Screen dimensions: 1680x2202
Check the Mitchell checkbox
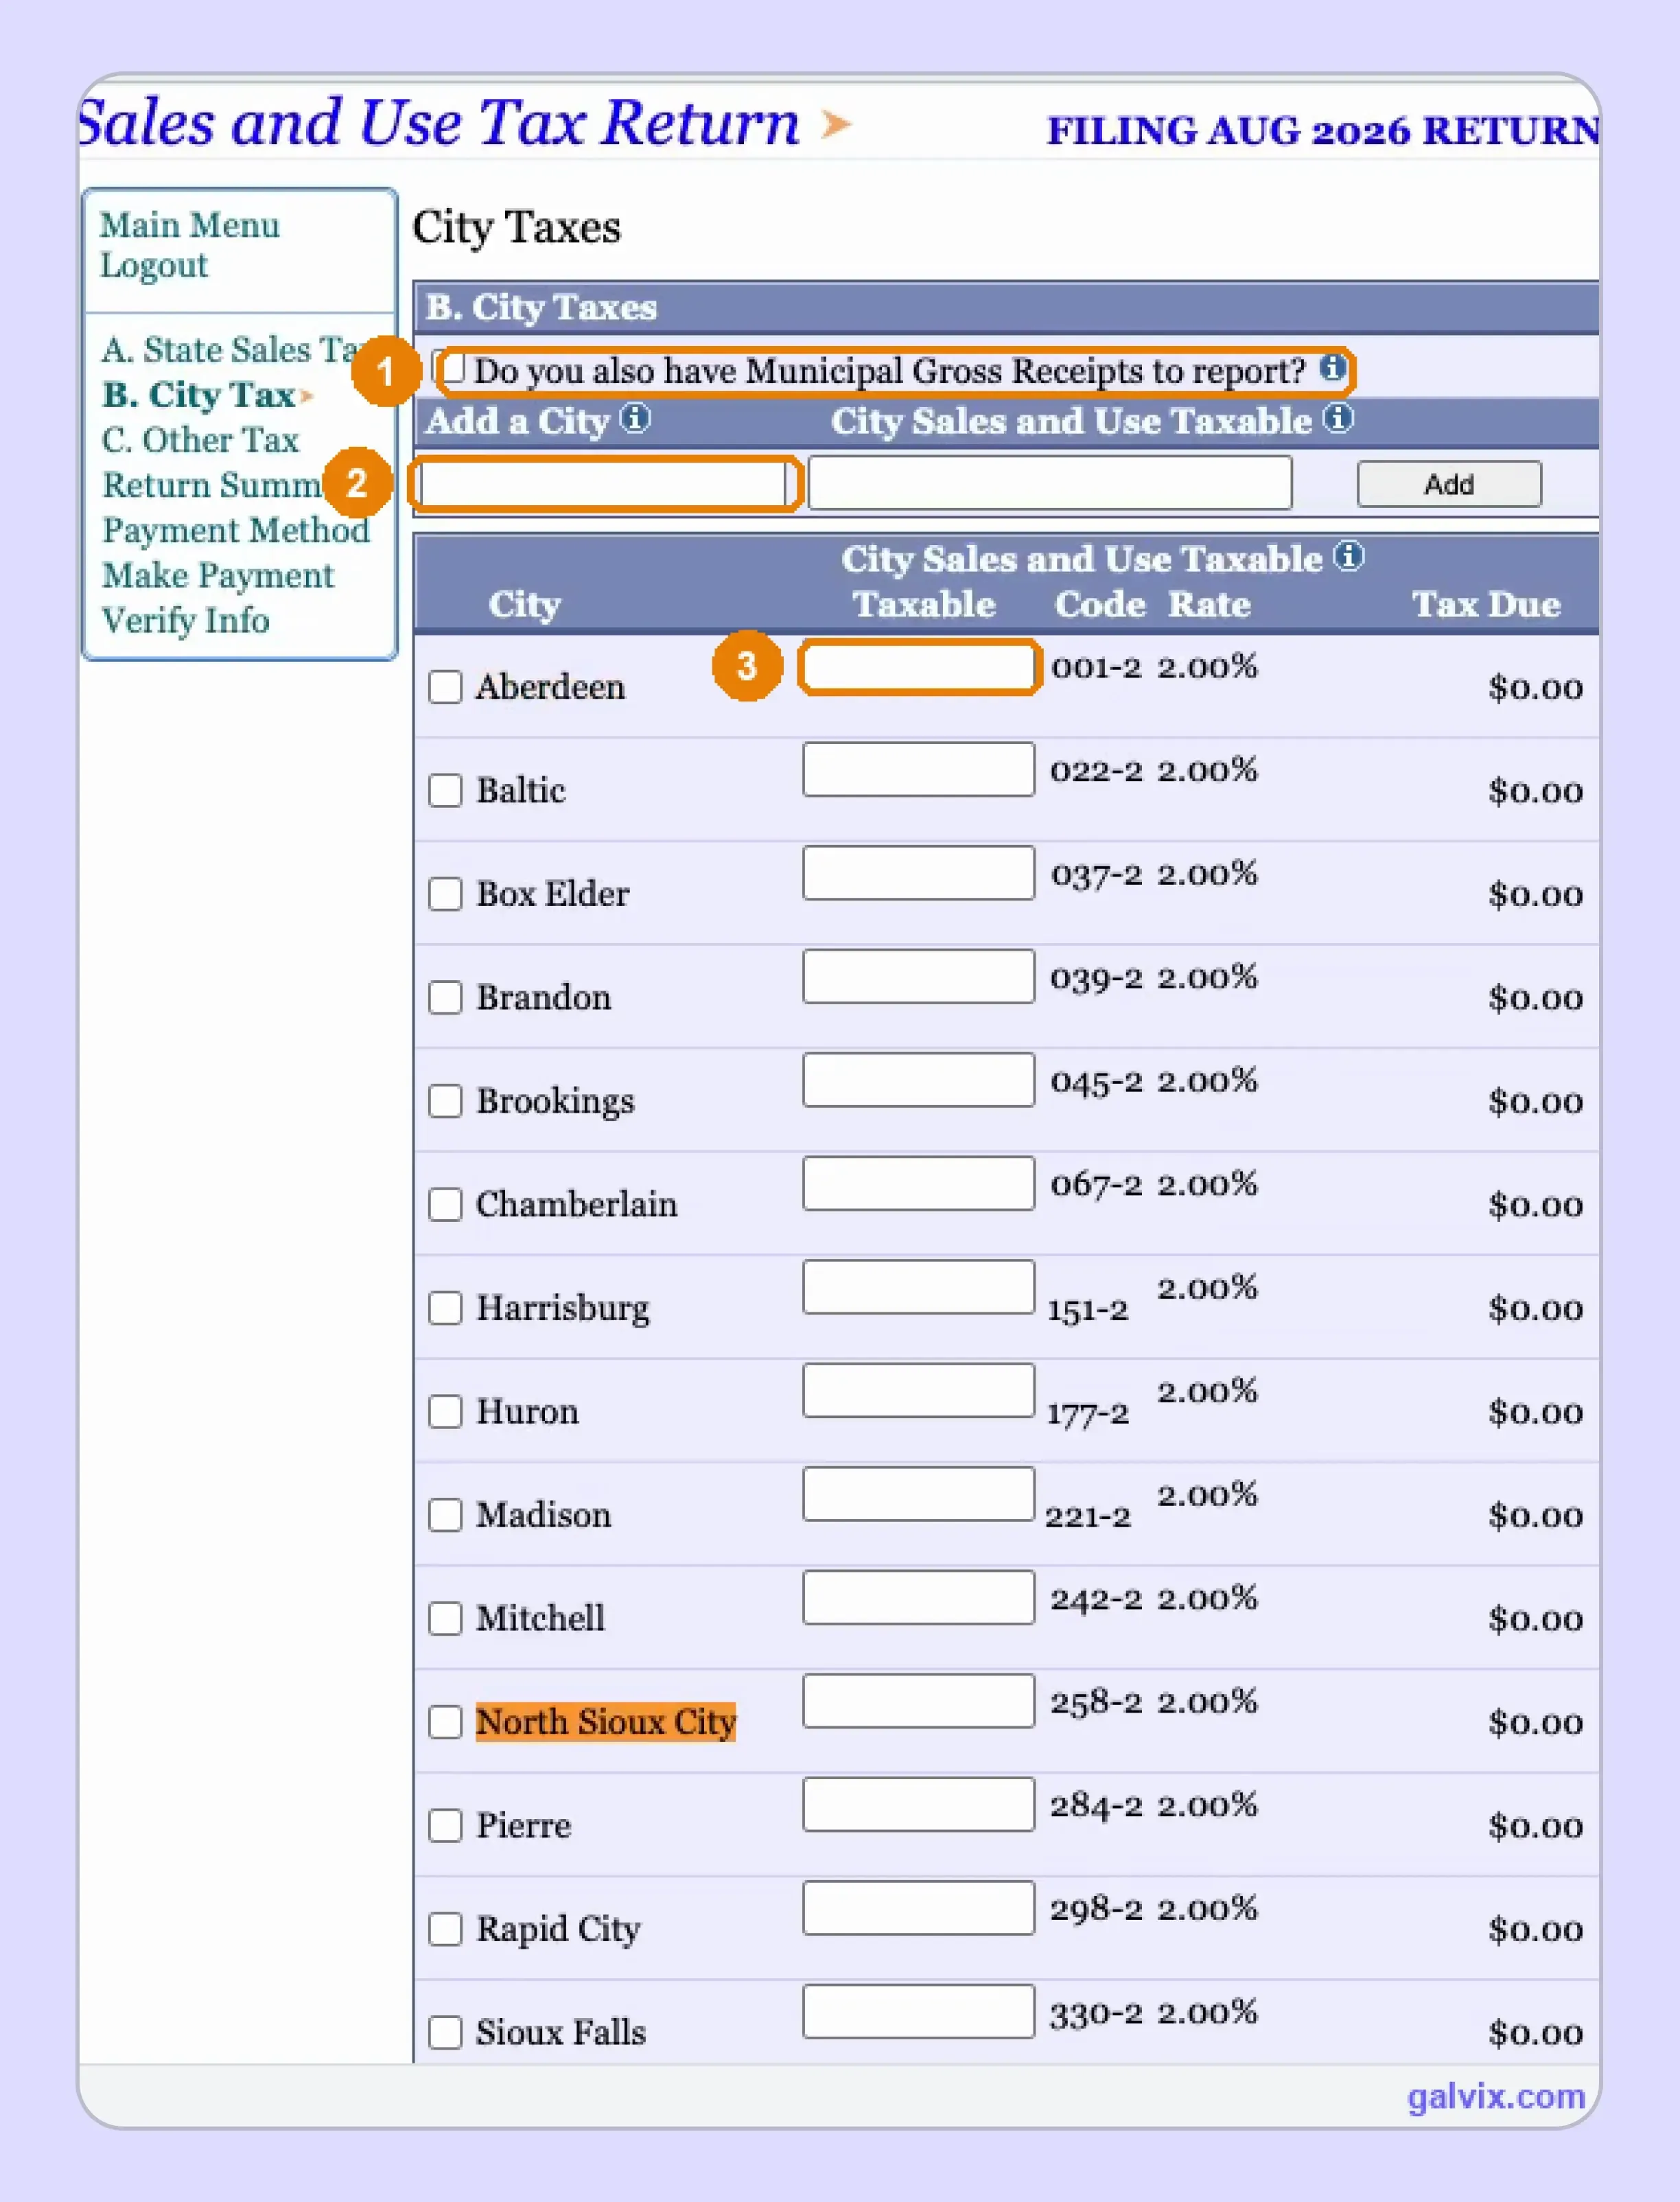point(445,1618)
